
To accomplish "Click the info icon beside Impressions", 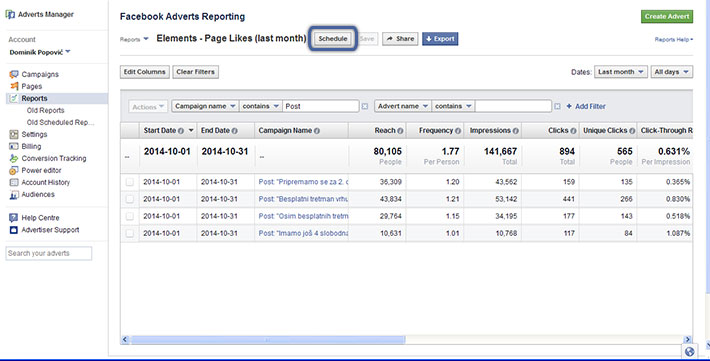I will click(x=515, y=131).
